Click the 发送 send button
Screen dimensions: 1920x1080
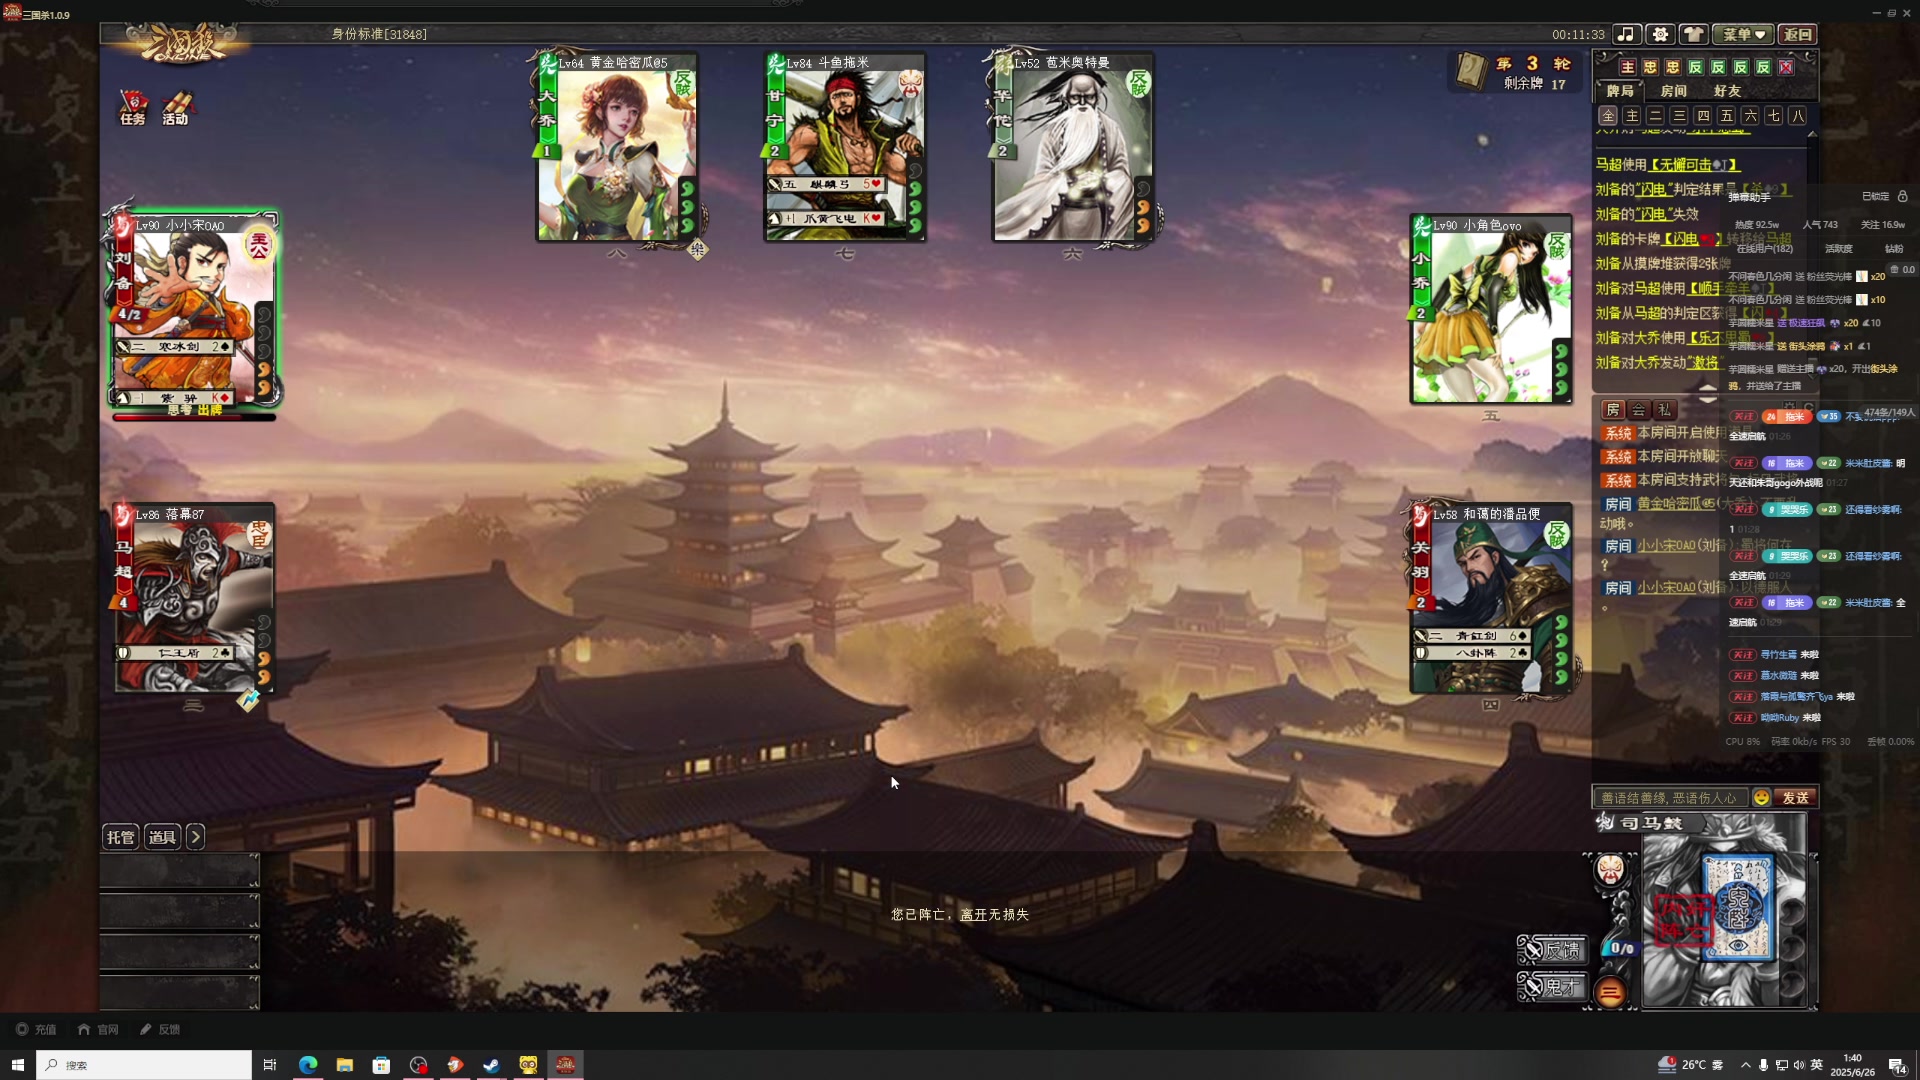click(1796, 798)
